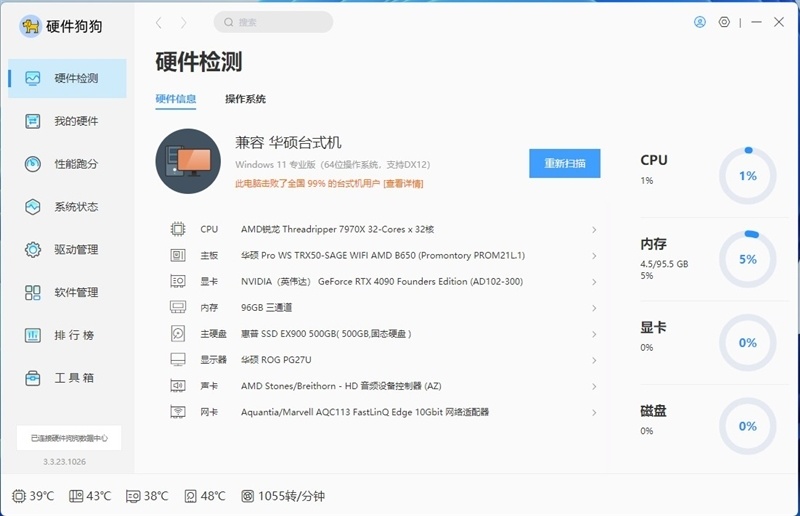This screenshot has height=516, width=800.
Task: Click the 重新扫描 button
Action: [x=565, y=163]
